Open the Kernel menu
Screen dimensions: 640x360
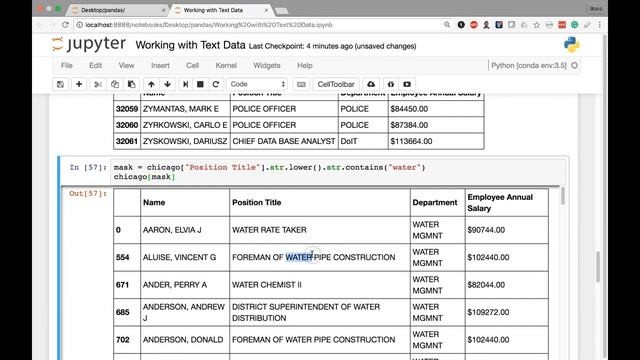[226, 65]
